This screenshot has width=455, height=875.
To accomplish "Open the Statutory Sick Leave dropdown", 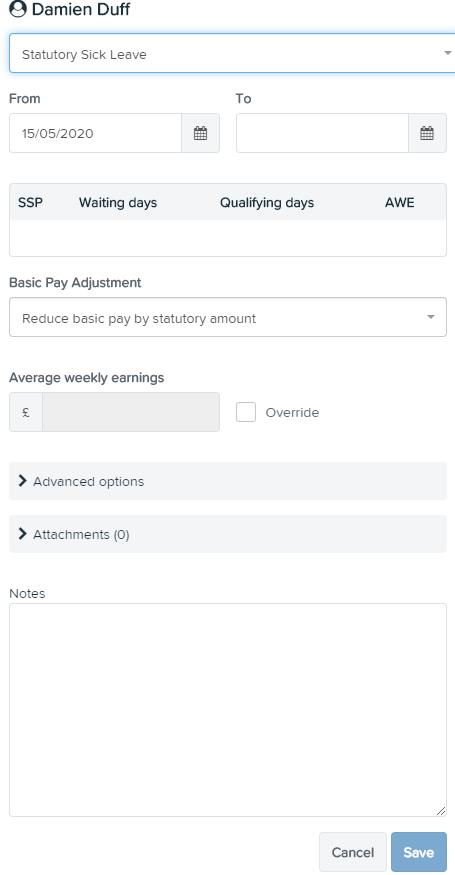I will pos(232,54).
